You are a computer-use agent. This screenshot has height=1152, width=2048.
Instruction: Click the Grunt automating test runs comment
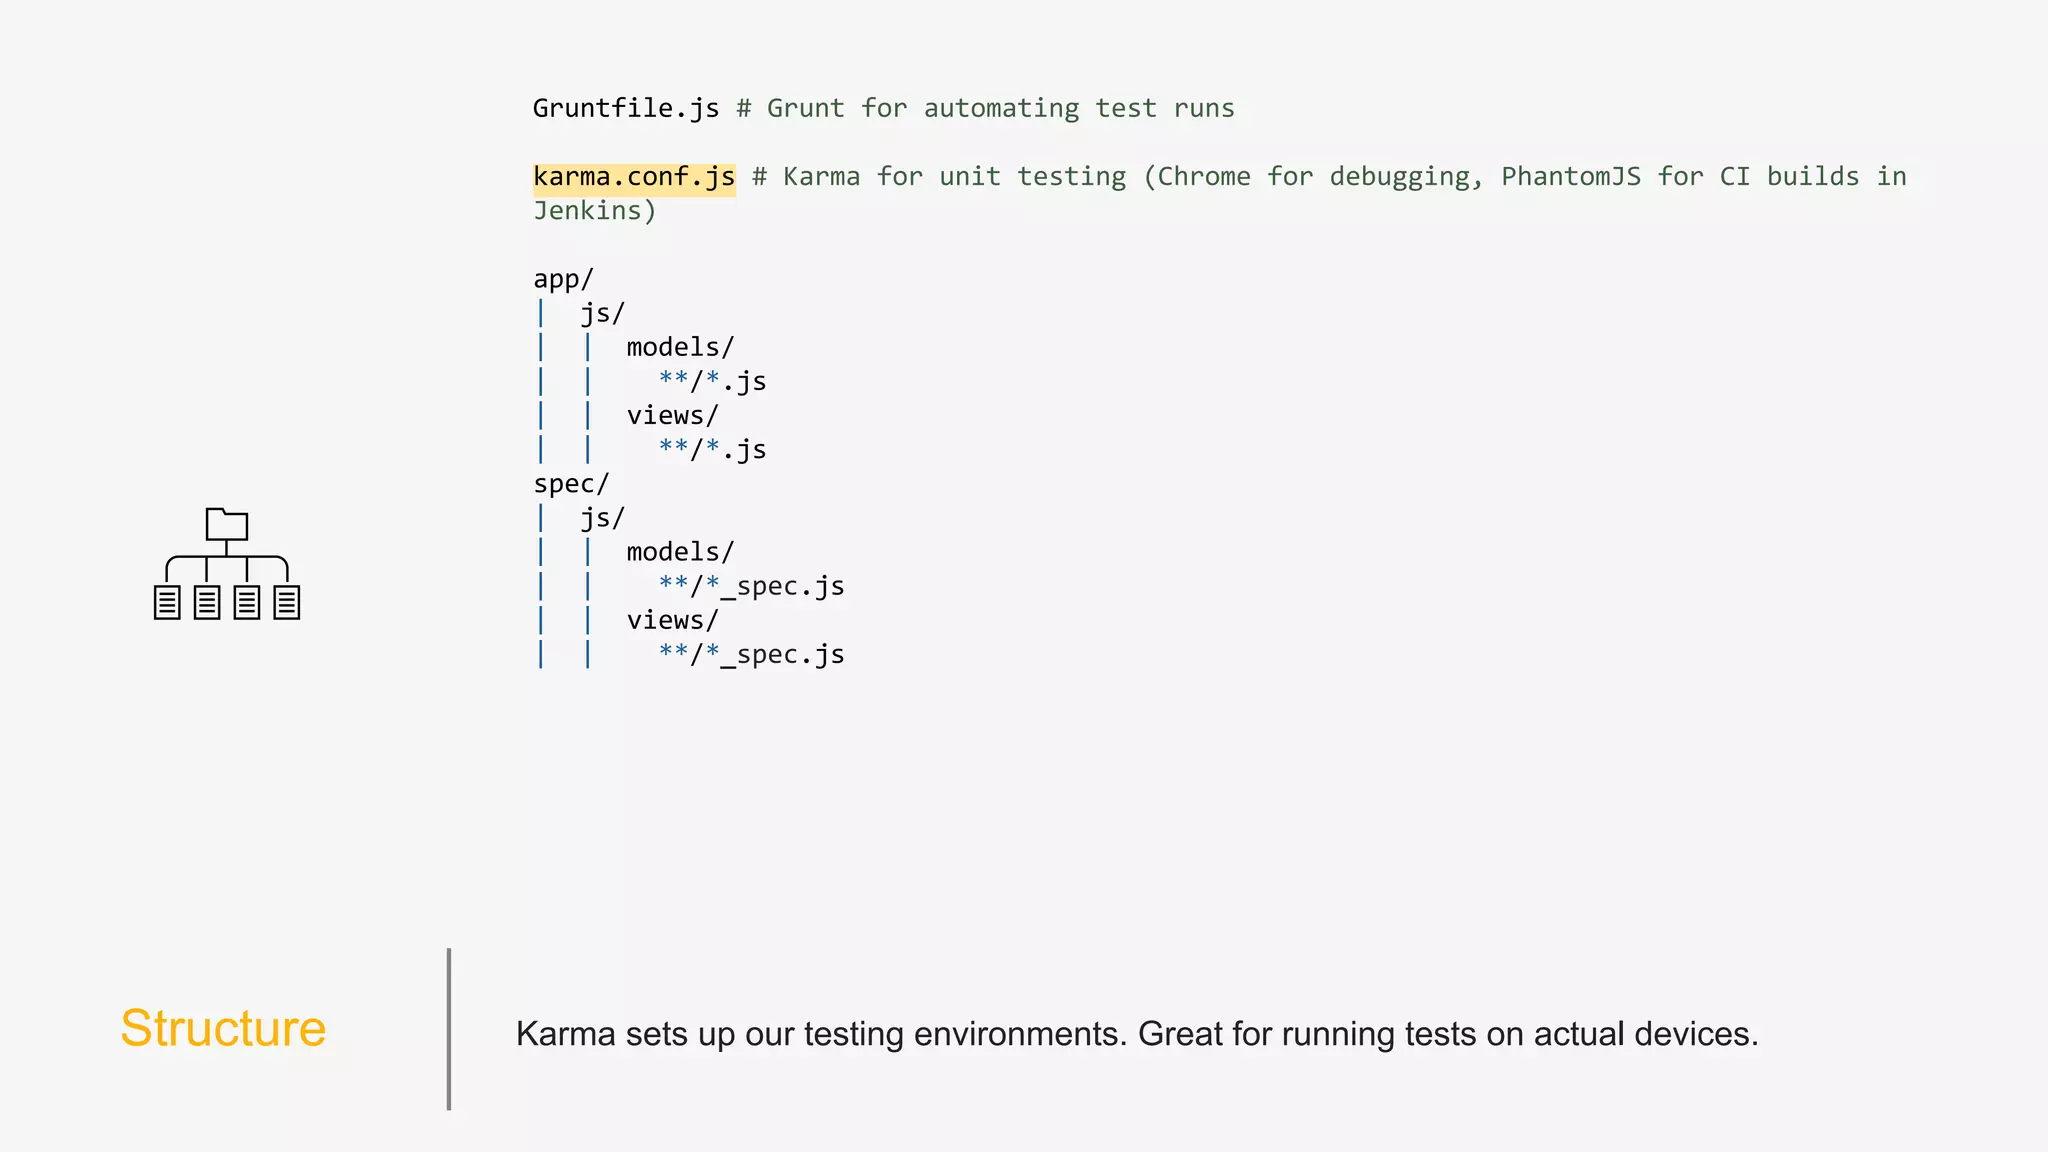(985, 109)
